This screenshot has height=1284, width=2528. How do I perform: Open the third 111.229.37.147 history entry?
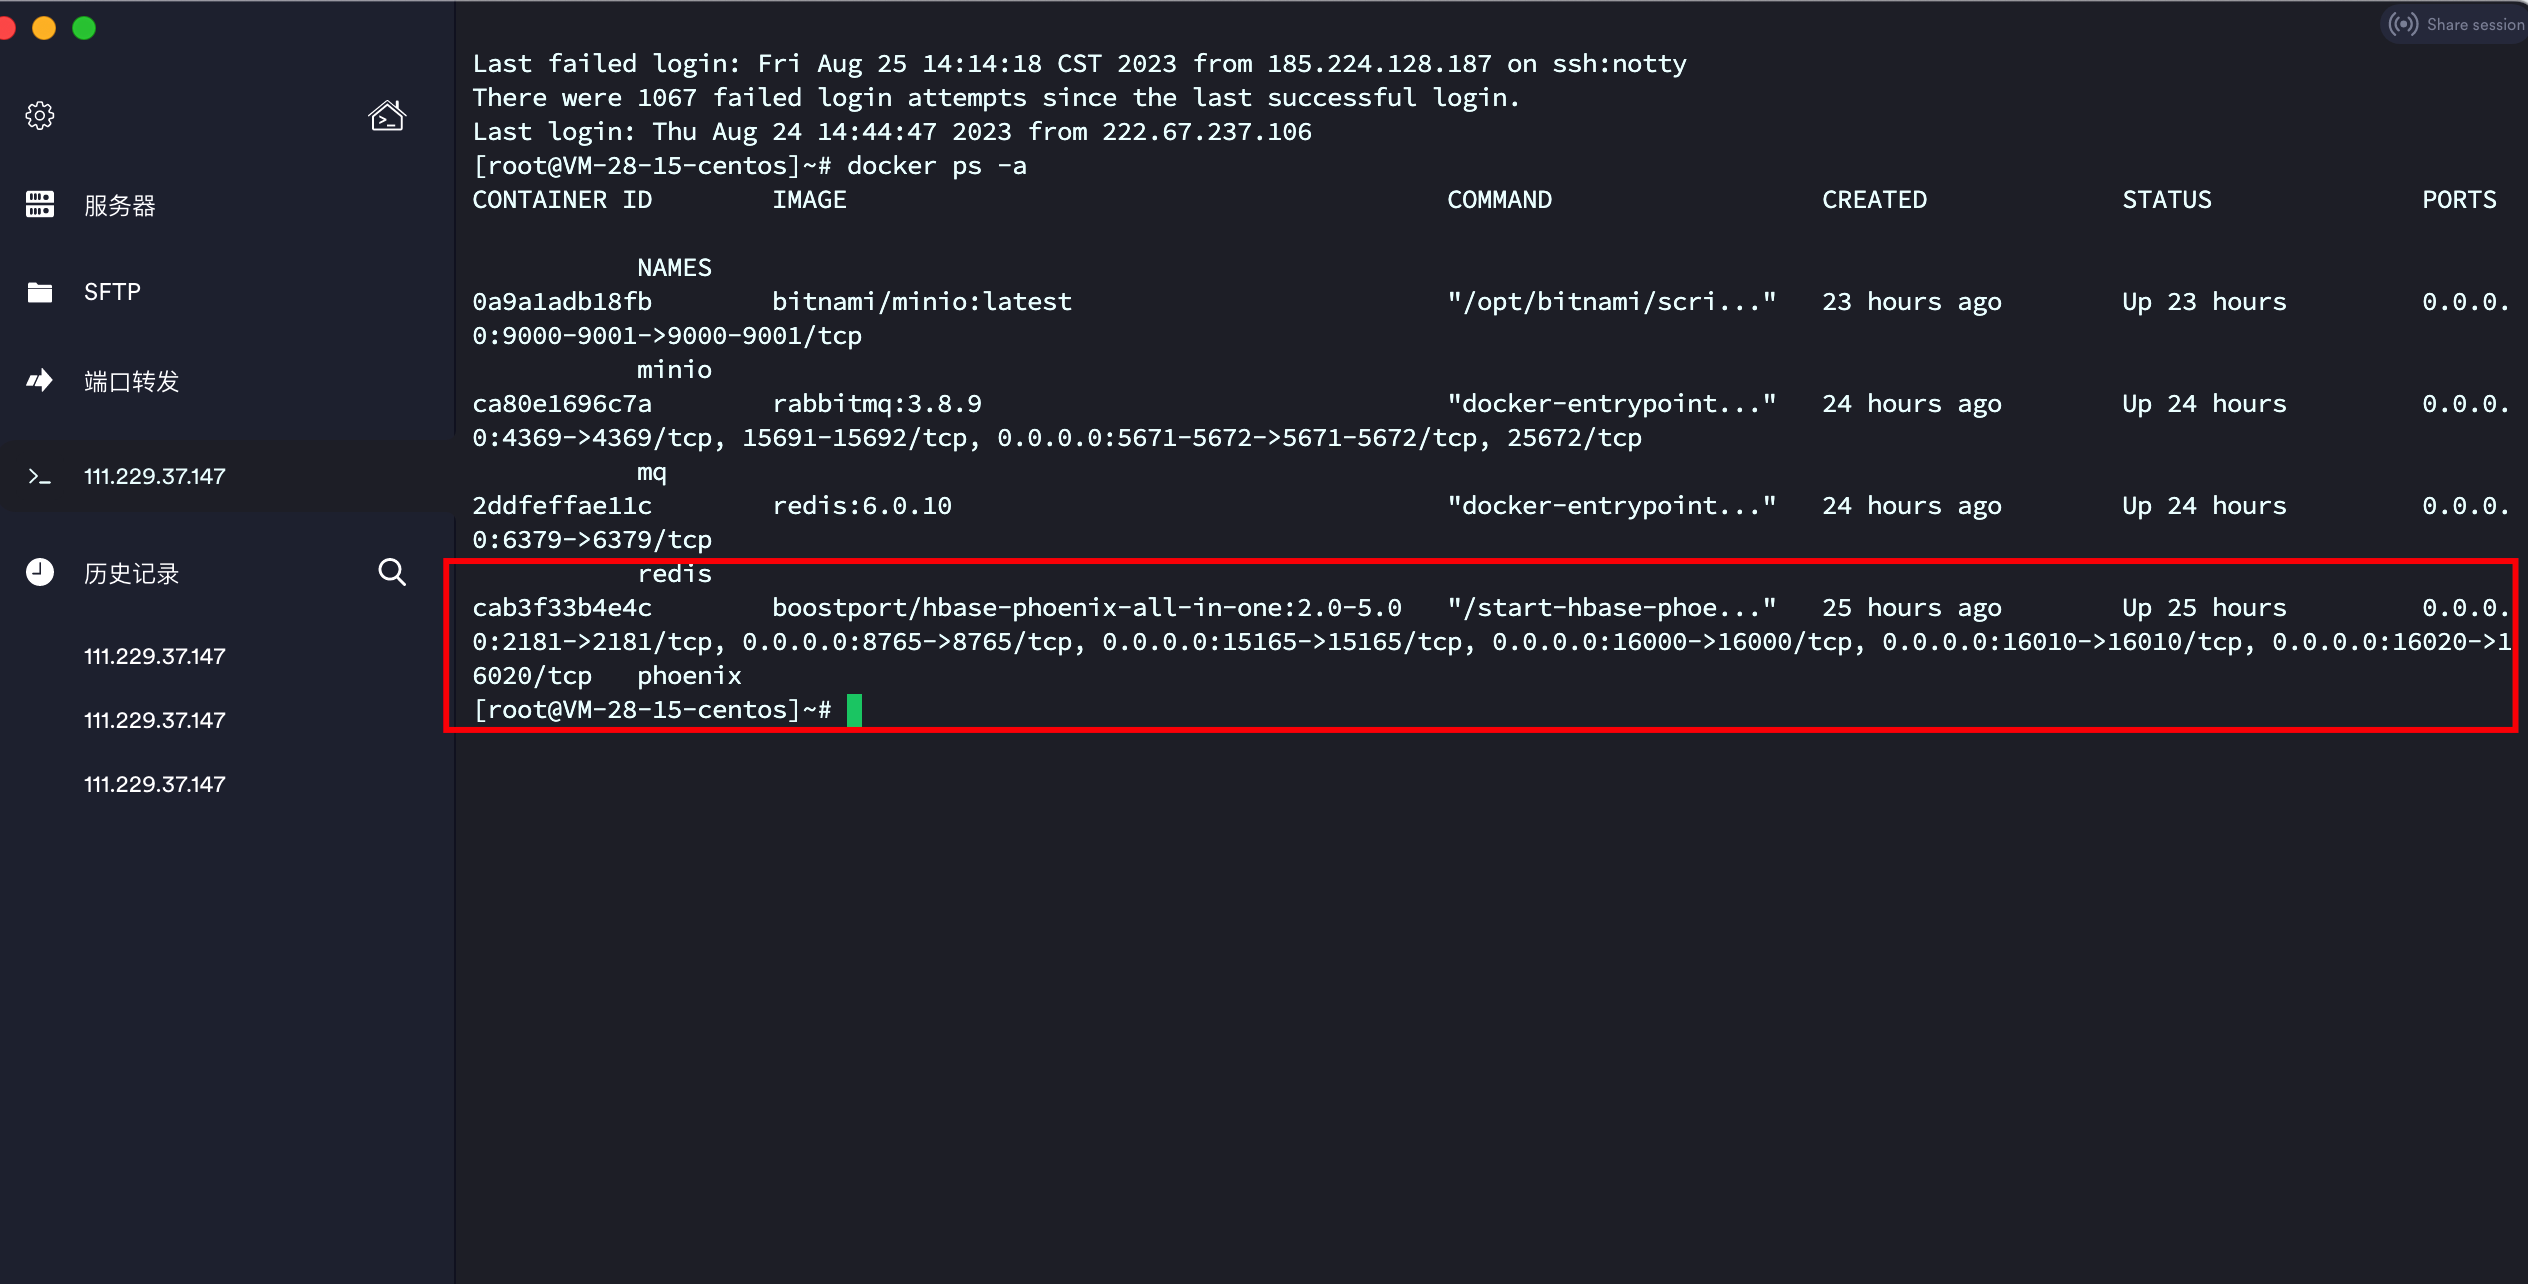pyautogui.click(x=155, y=784)
